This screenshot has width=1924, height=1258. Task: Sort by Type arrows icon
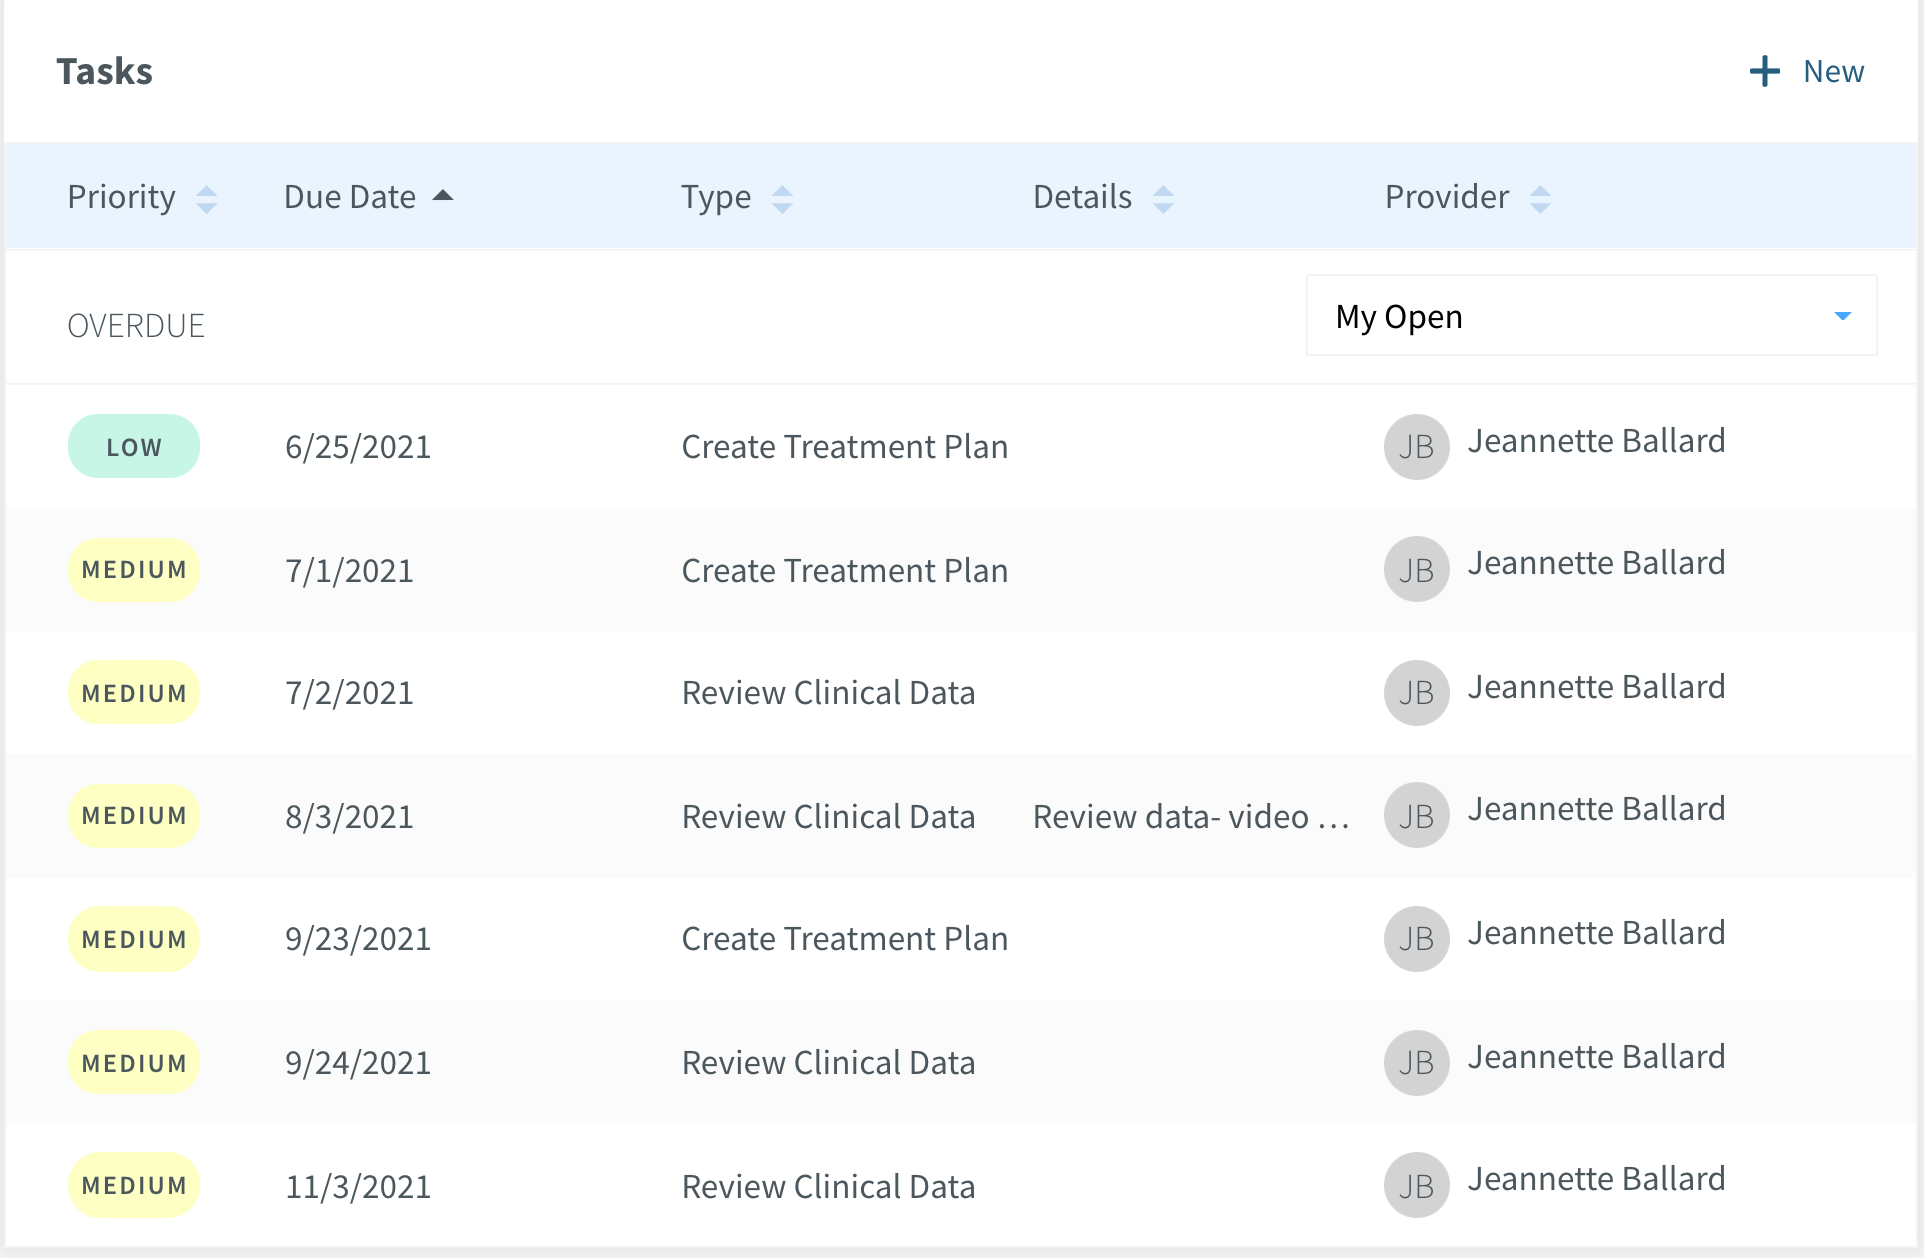click(782, 199)
